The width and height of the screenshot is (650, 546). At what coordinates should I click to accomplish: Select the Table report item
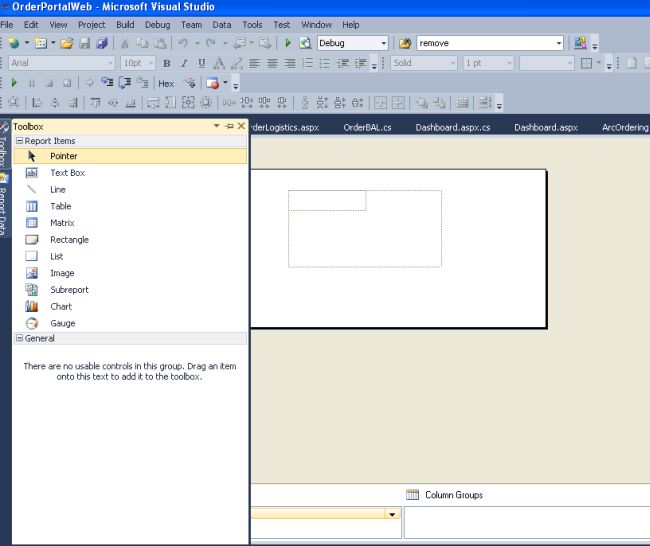coord(130,206)
